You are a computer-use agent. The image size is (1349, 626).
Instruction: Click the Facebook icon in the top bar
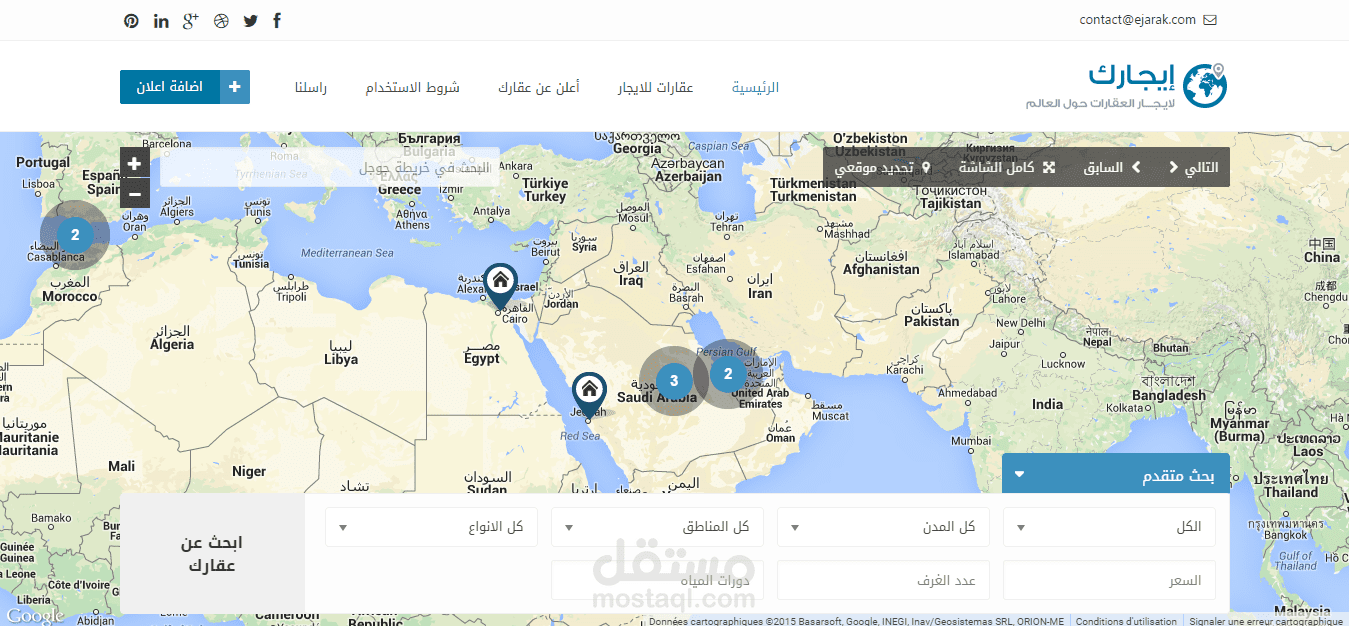[x=276, y=20]
